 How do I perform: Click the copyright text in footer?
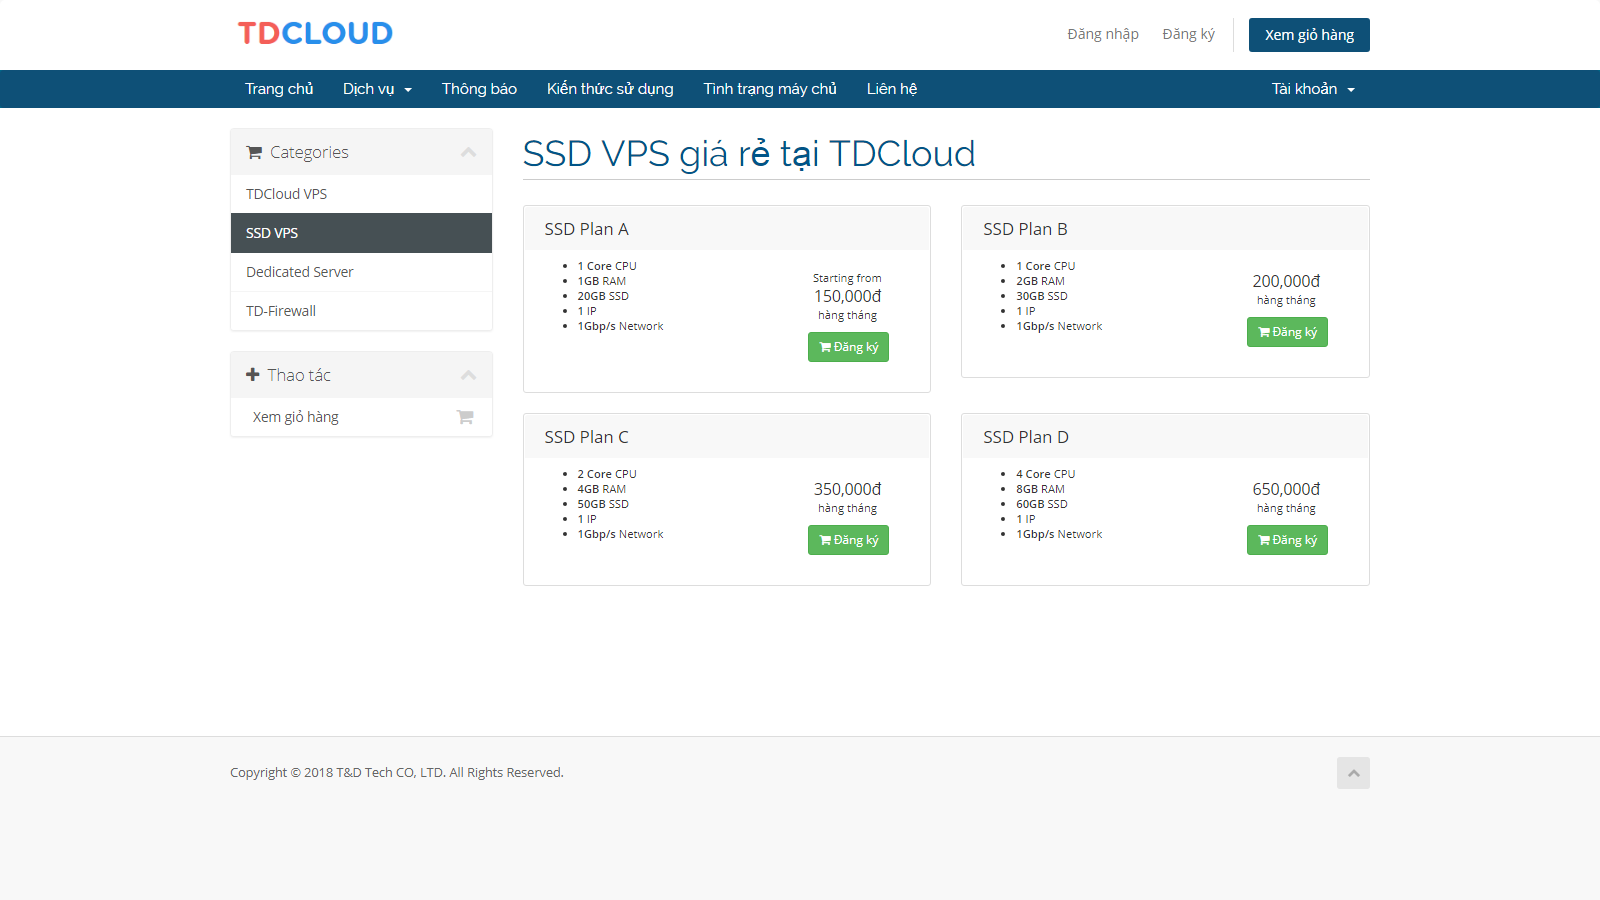pos(397,772)
